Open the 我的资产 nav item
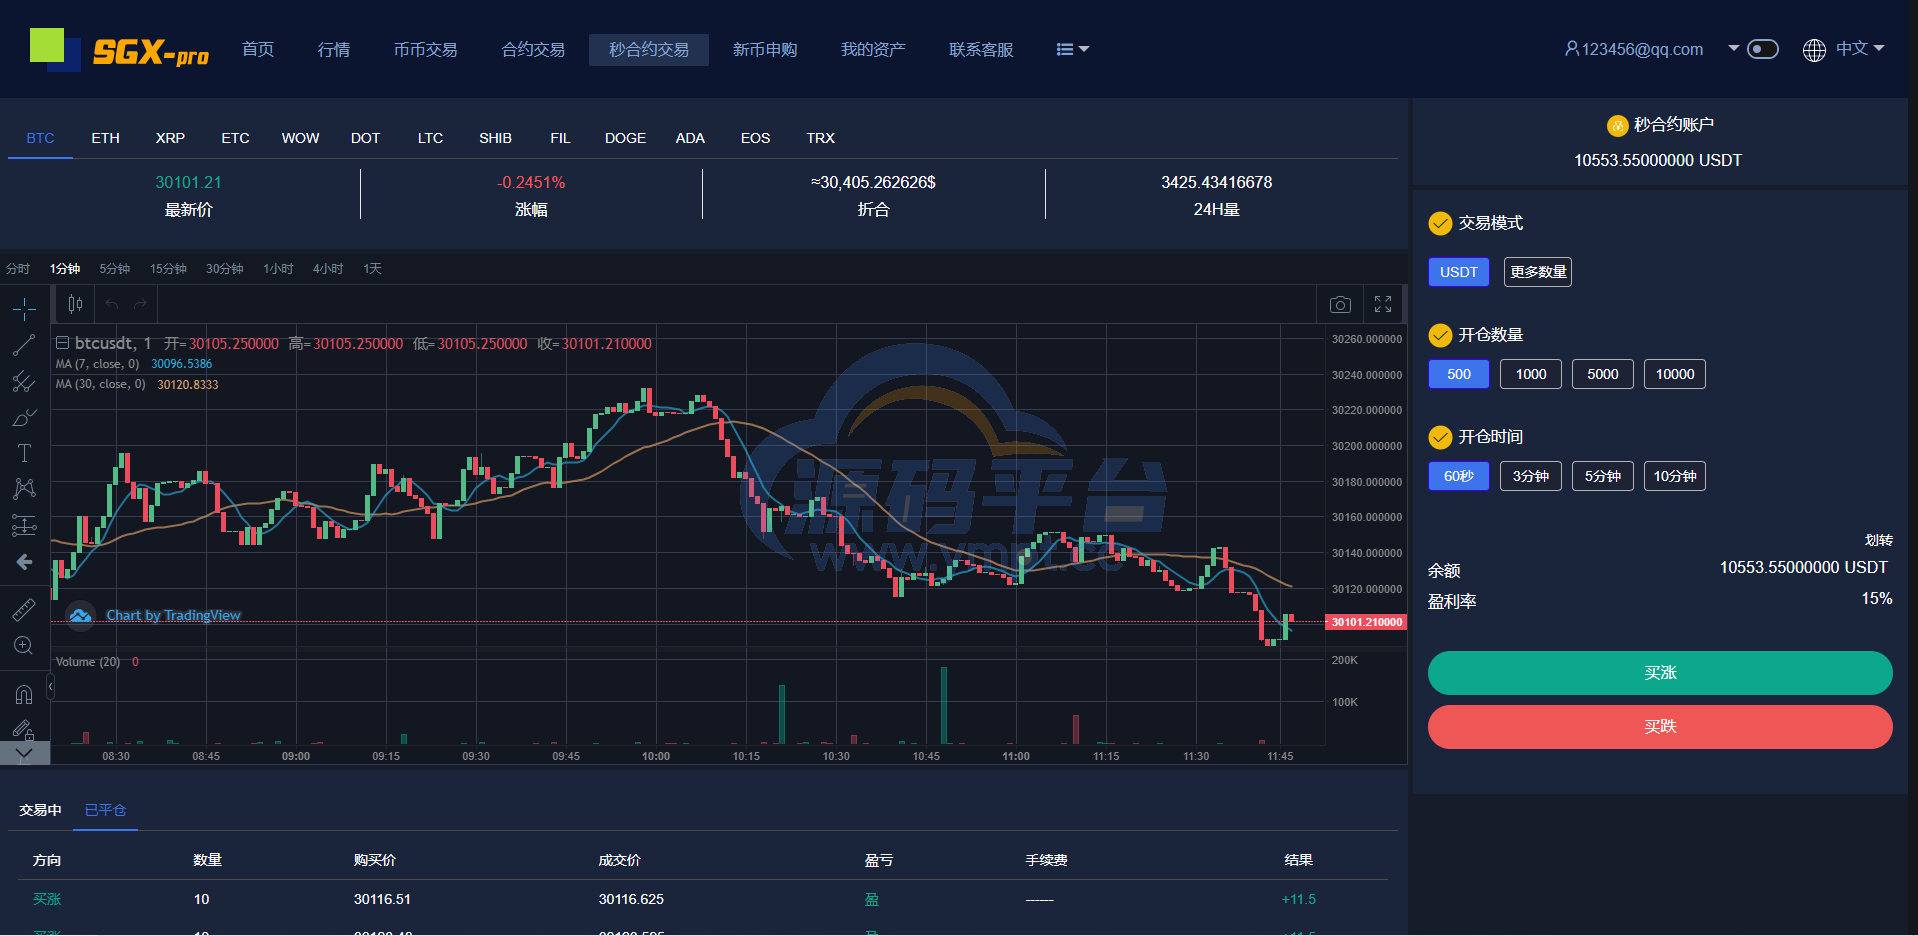1918x936 pixels. click(x=873, y=49)
